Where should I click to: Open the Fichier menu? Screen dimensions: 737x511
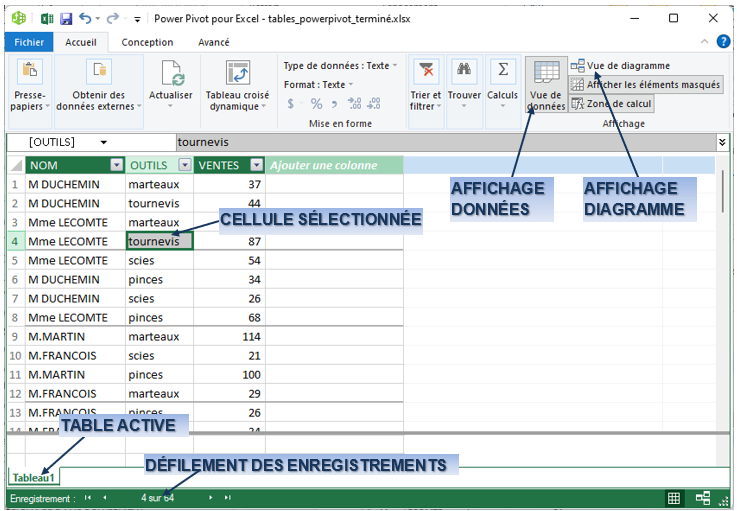pyautogui.click(x=29, y=42)
